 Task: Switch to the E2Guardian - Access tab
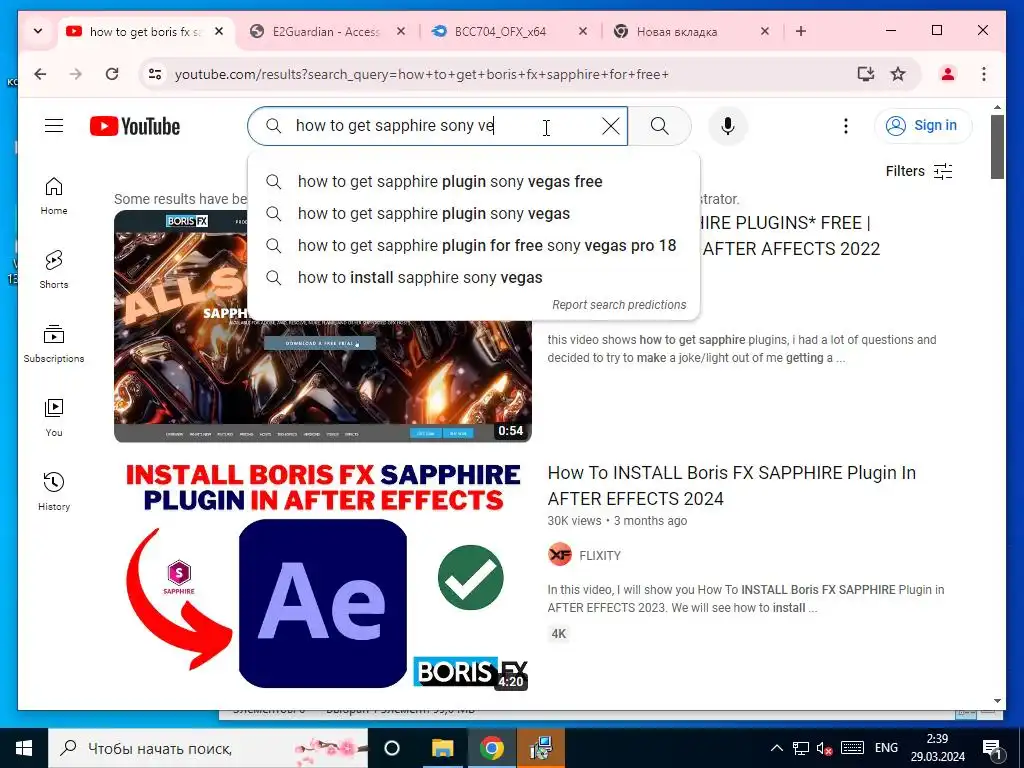tap(325, 31)
